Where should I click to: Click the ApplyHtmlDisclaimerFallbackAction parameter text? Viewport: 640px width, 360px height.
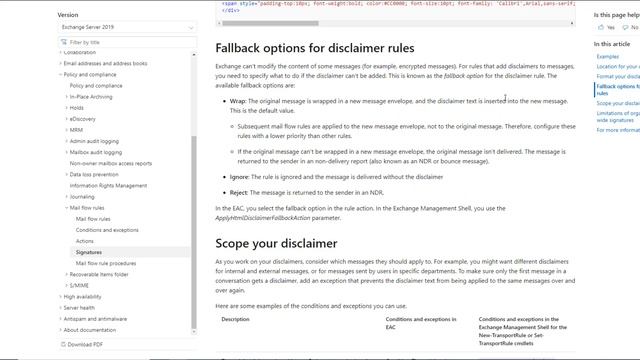pyautogui.click(x=263, y=218)
